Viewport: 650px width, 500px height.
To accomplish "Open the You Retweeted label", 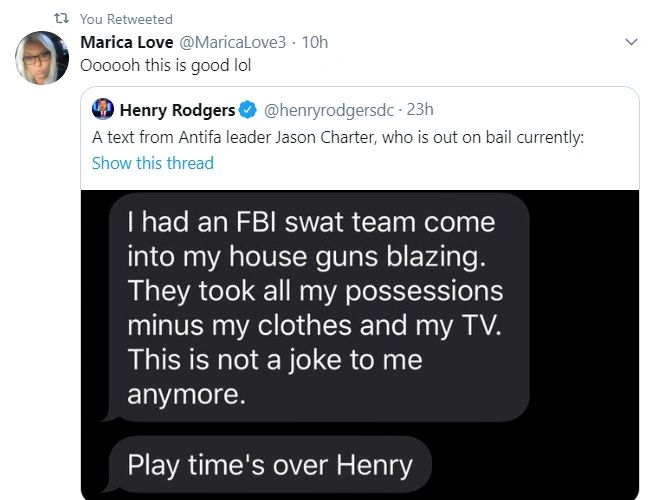I will tap(126, 19).
